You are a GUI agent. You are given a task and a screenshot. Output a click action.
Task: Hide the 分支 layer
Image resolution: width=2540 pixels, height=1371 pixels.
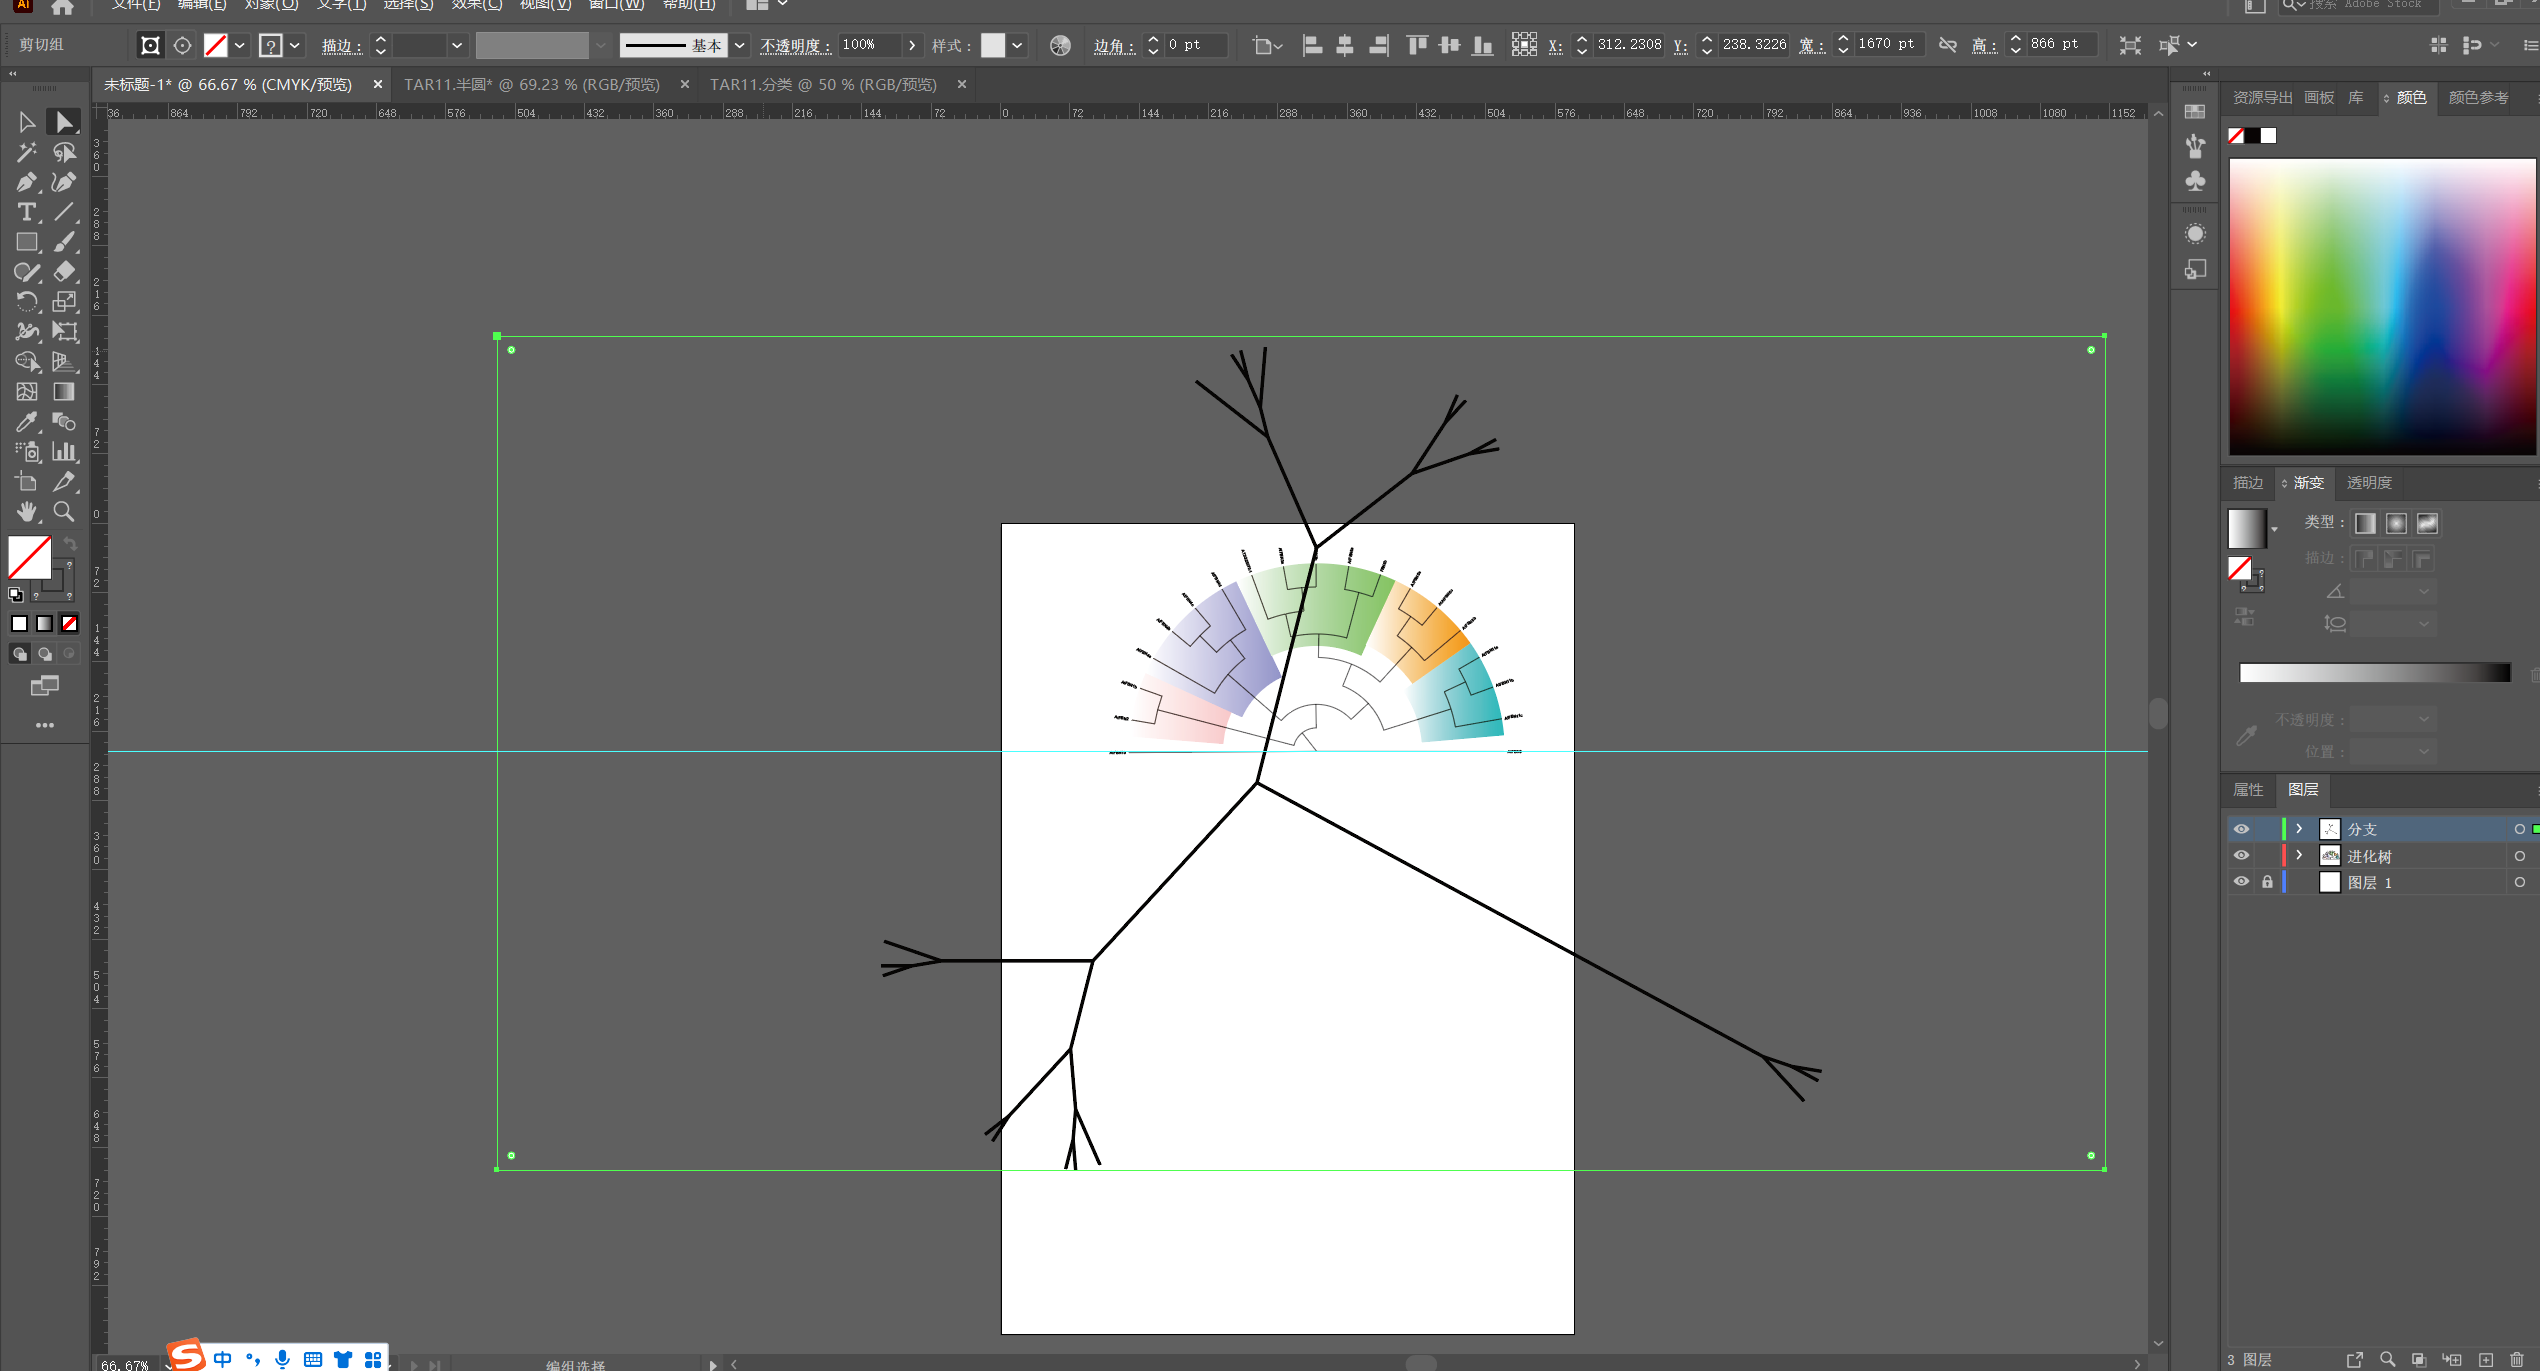[2241, 829]
